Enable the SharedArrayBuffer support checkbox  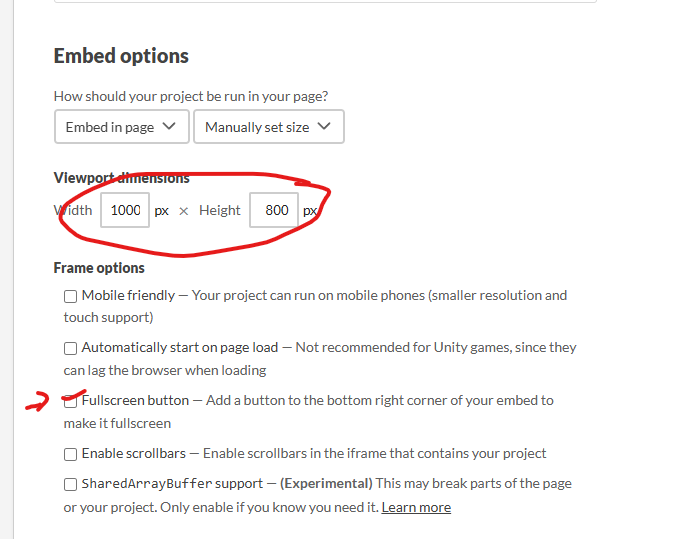tap(71, 484)
